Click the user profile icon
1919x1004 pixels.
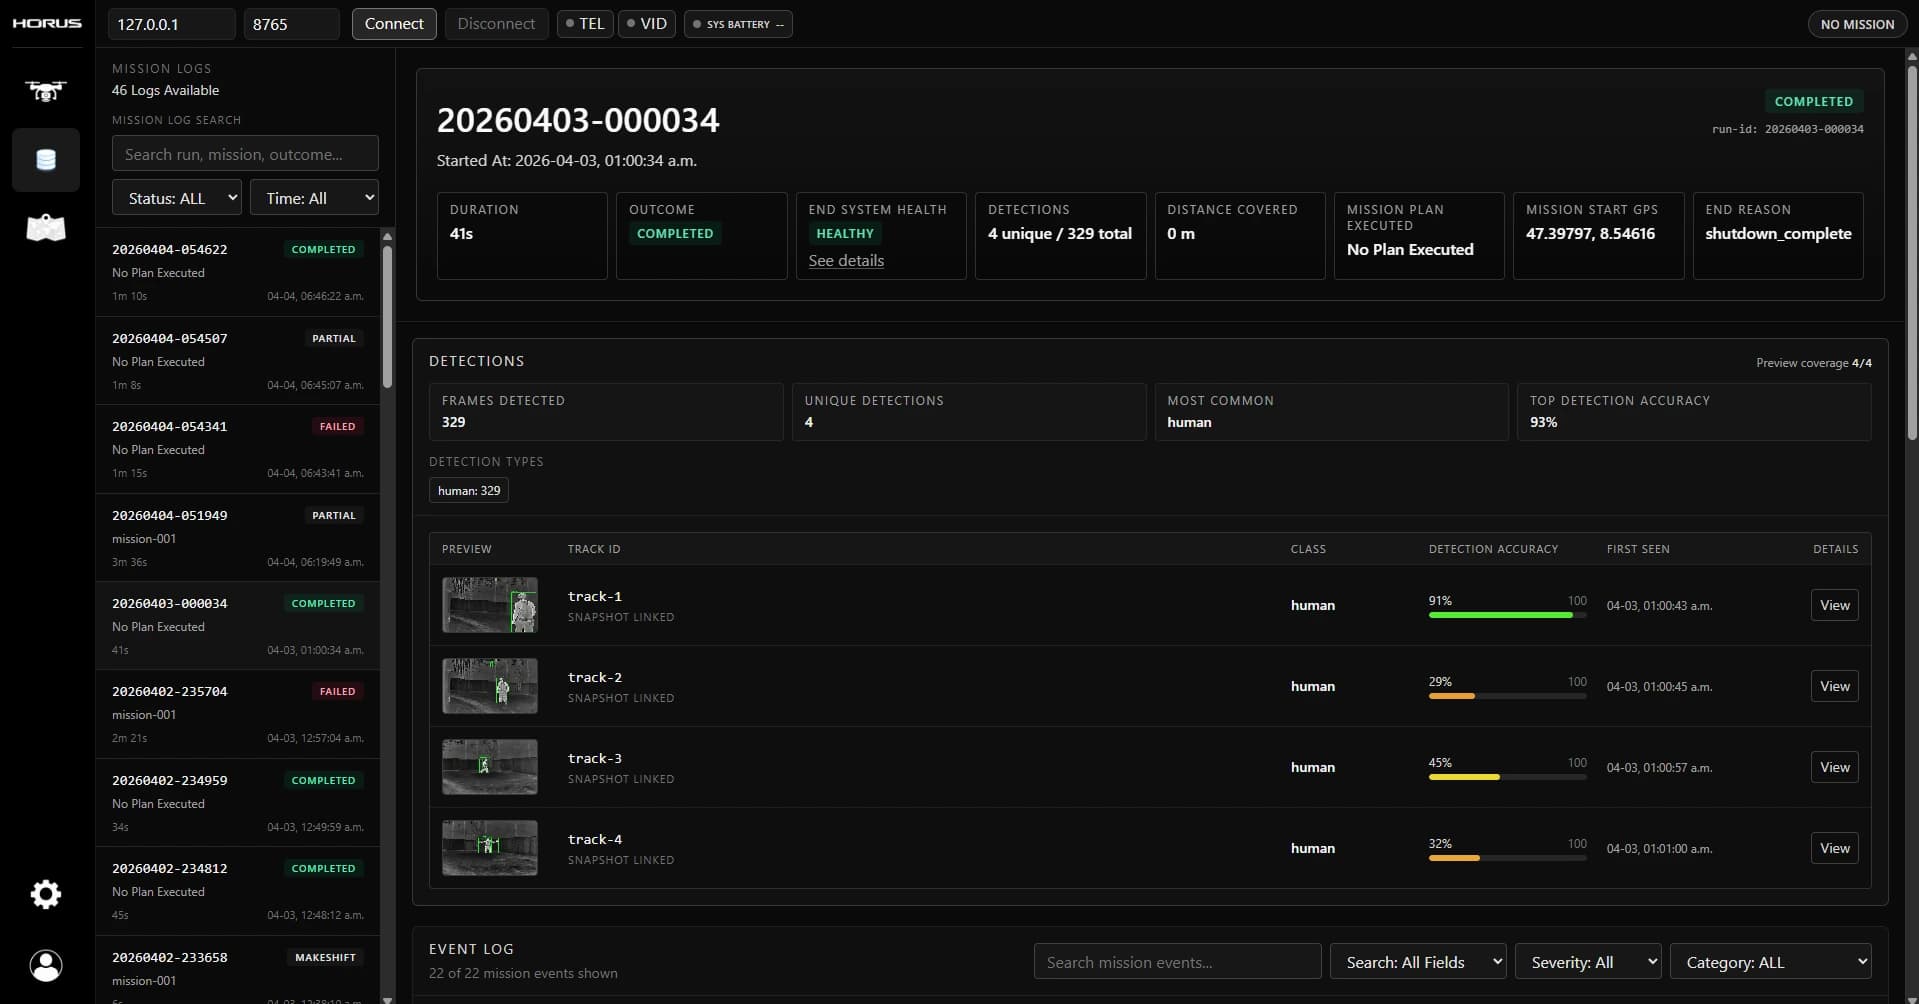(x=45, y=965)
